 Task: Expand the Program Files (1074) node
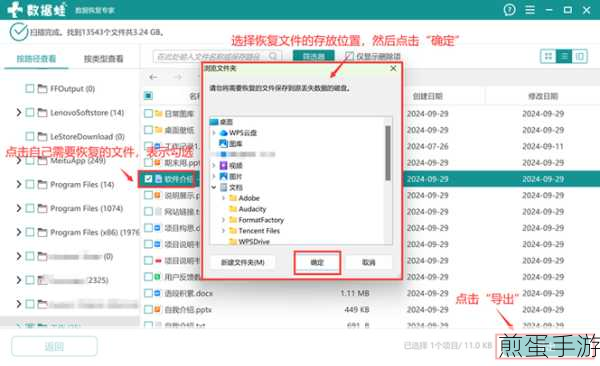[18, 208]
